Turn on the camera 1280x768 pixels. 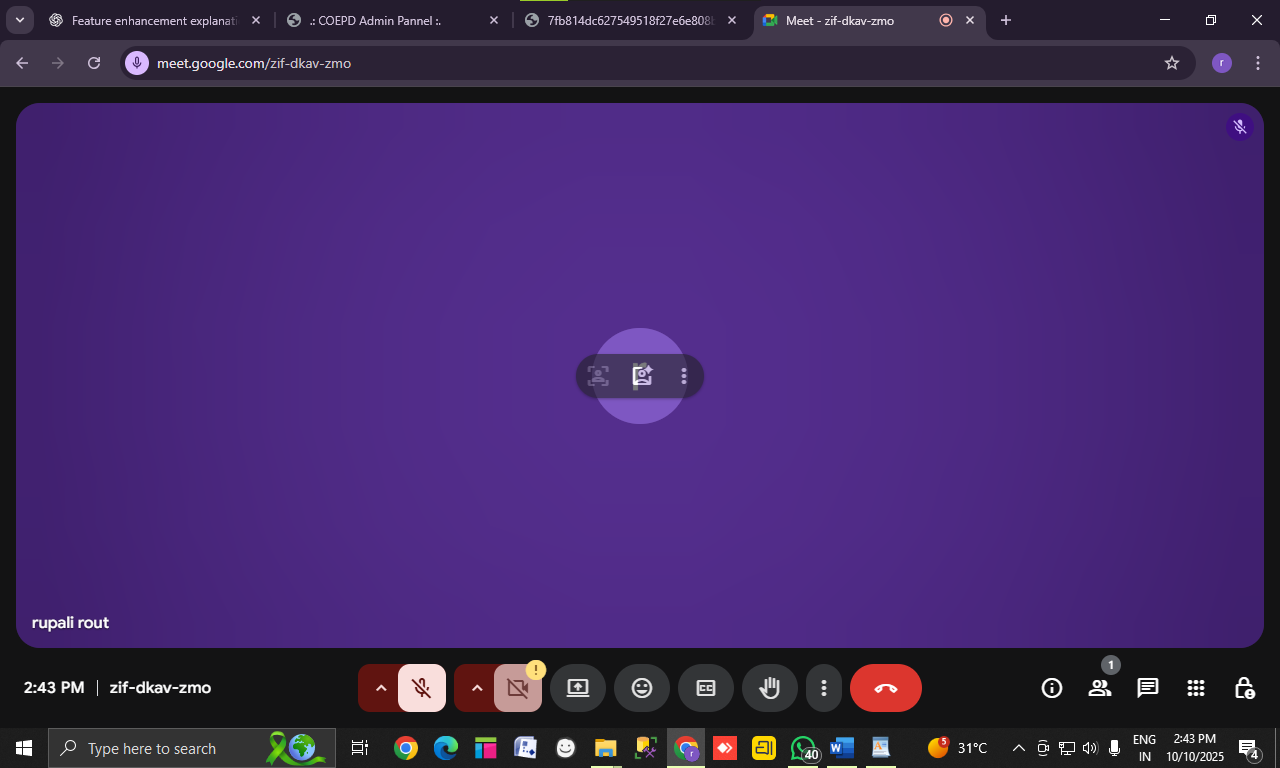tap(518, 688)
